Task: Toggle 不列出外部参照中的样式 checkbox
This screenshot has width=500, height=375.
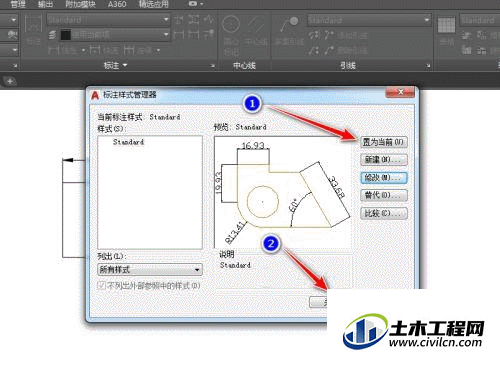Action: (x=102, y=286)
